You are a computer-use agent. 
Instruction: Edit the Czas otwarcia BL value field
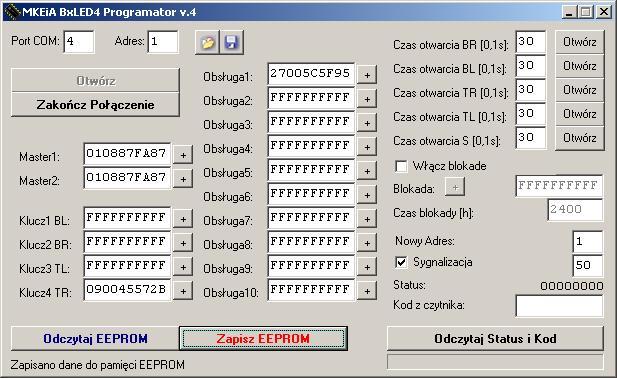[531, 66]
